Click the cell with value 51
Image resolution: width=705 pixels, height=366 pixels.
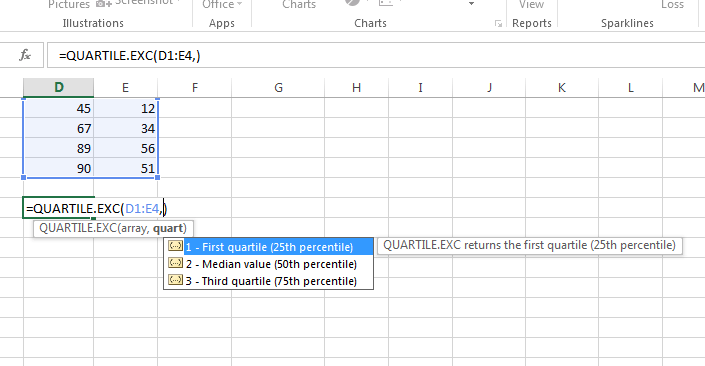125,168
